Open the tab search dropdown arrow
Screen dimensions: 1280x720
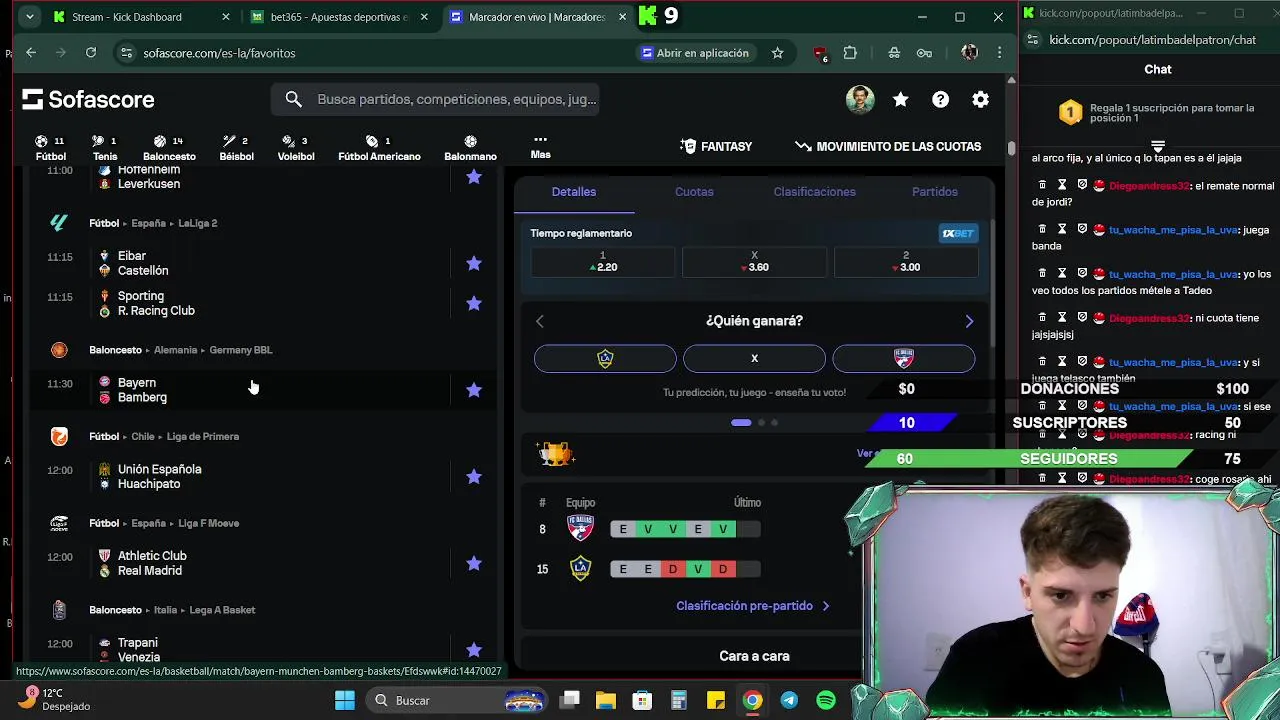click(x=30, y=17)
